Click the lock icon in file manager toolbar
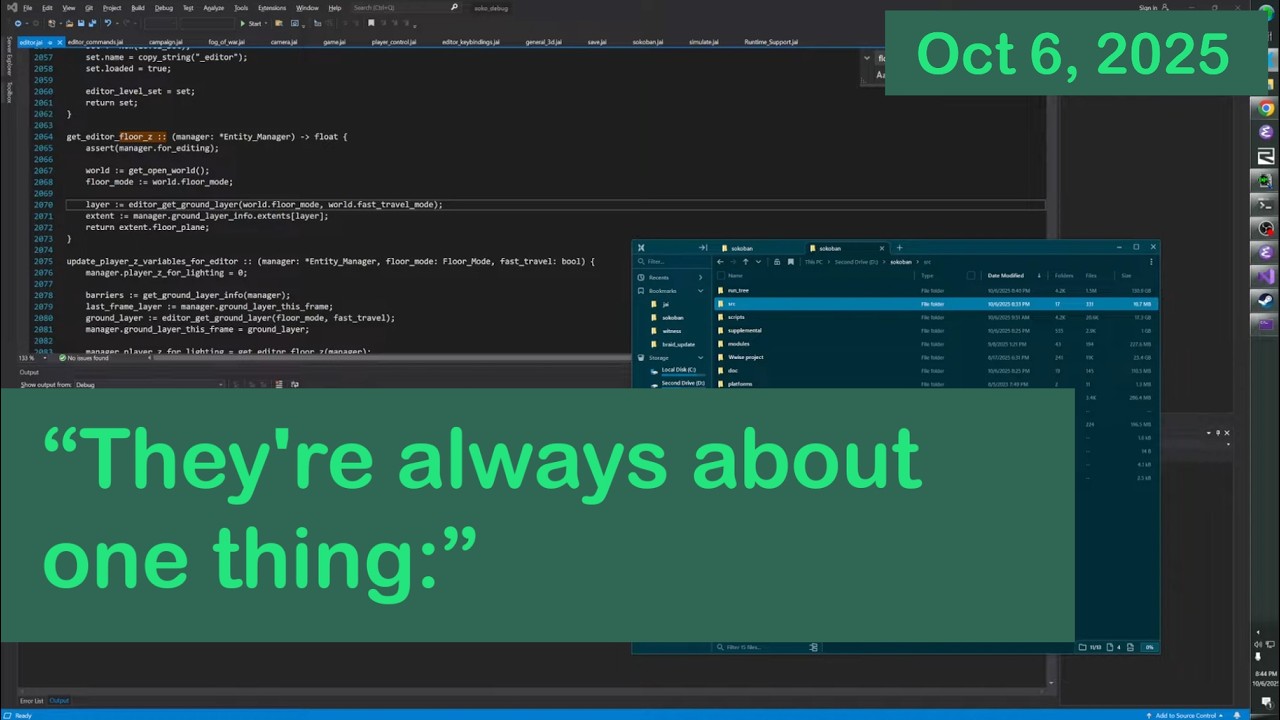This screenshot has width=1280, height=720. click(777, 262)
